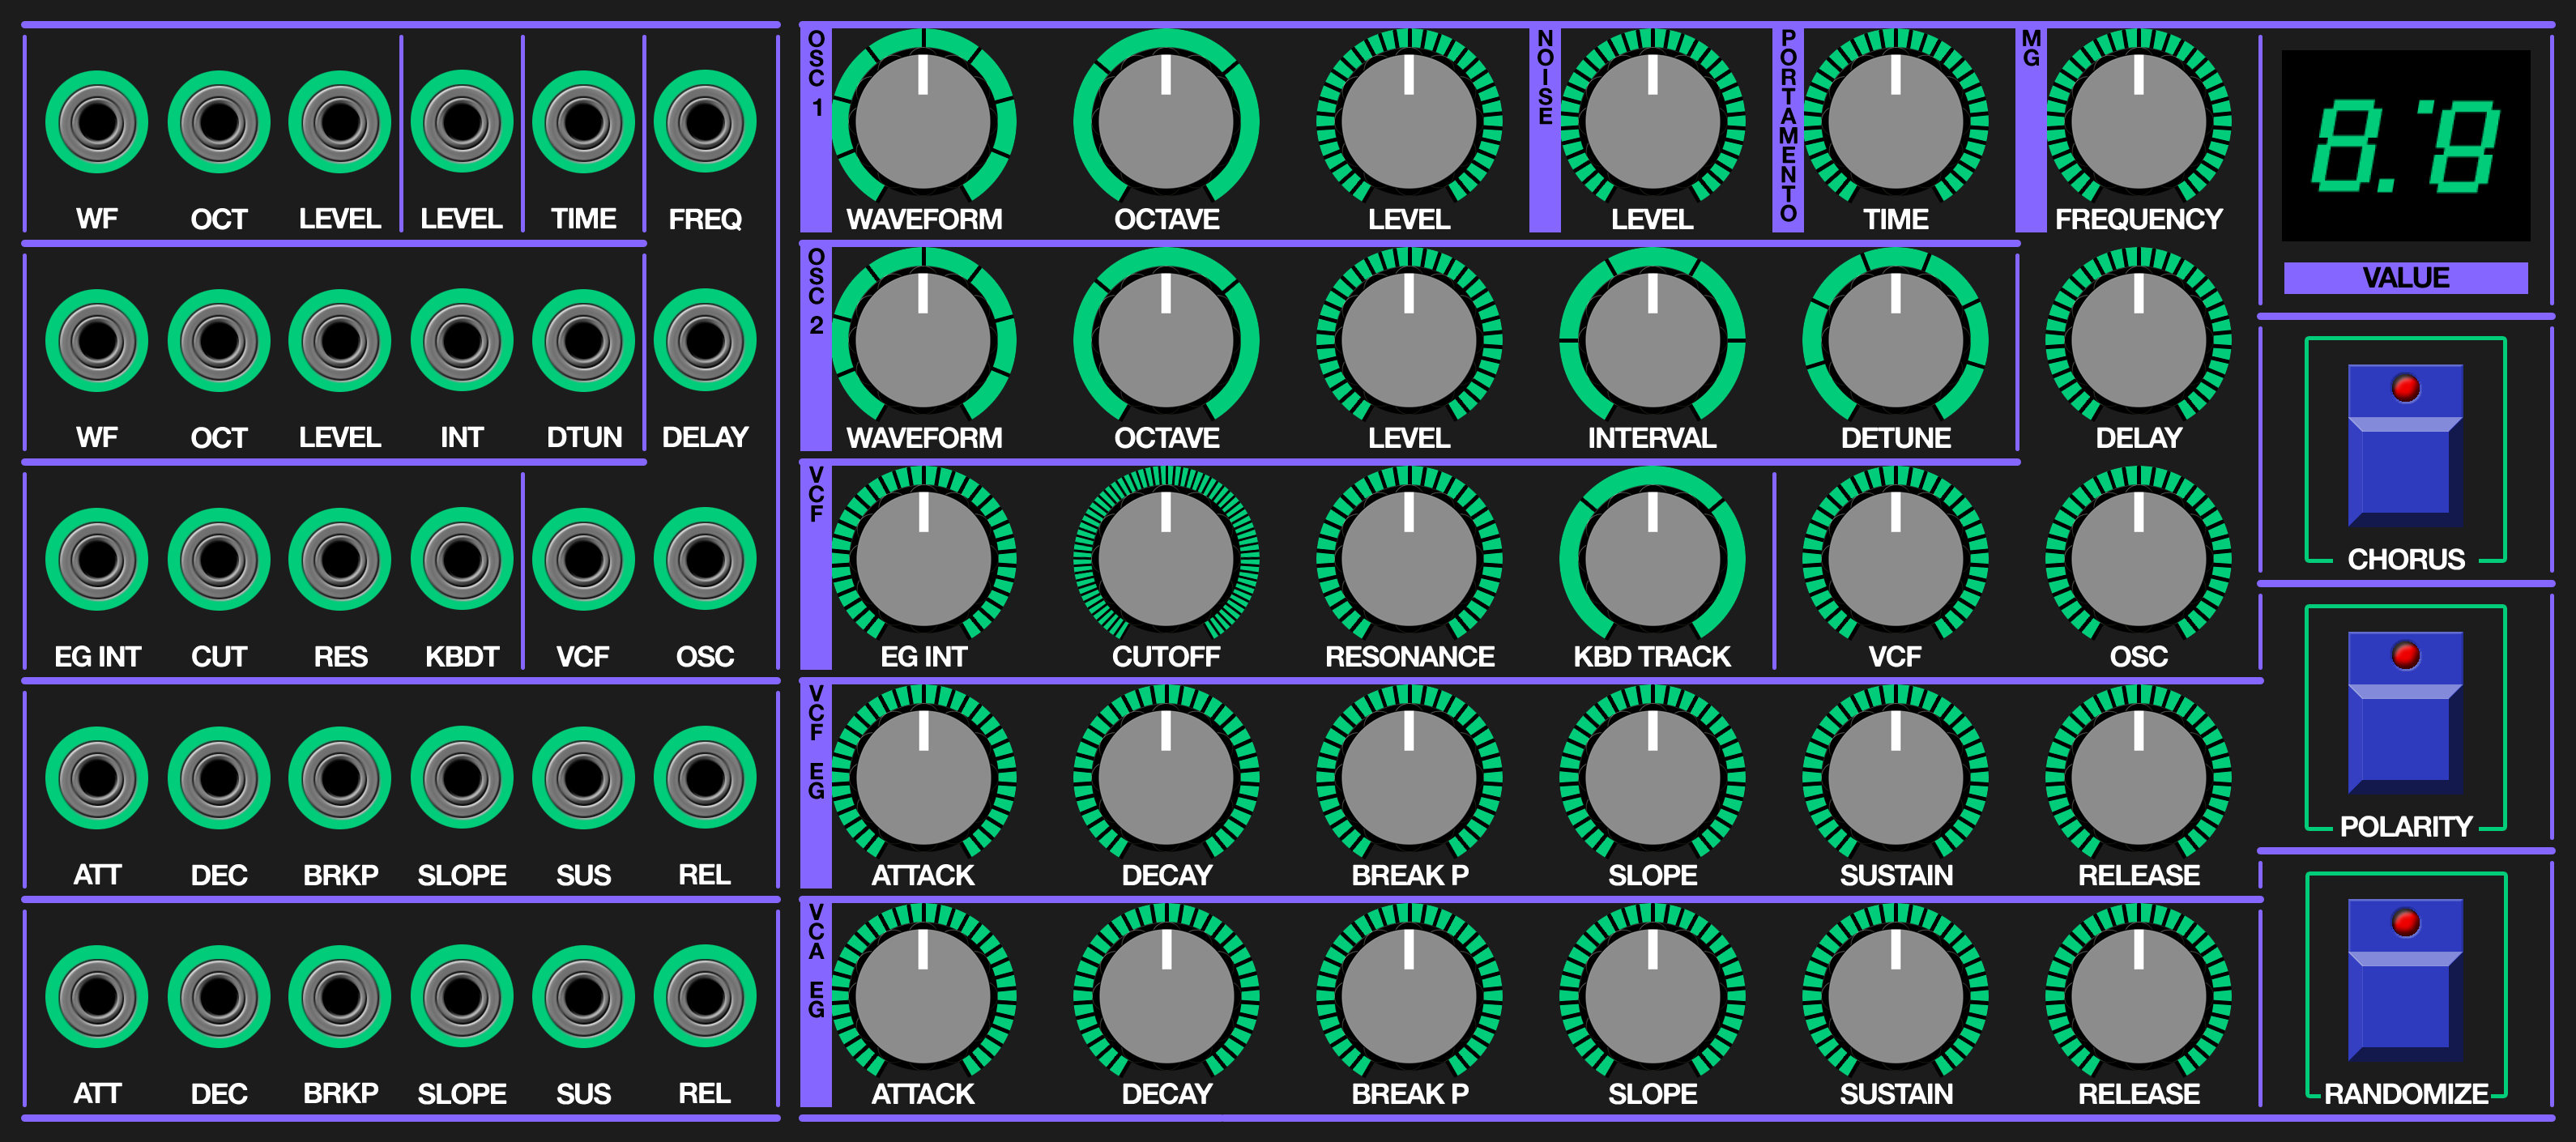Click the KBDT input jack
The height and width of the screenshot is (1142, 2576).
[x=462, y=560]
